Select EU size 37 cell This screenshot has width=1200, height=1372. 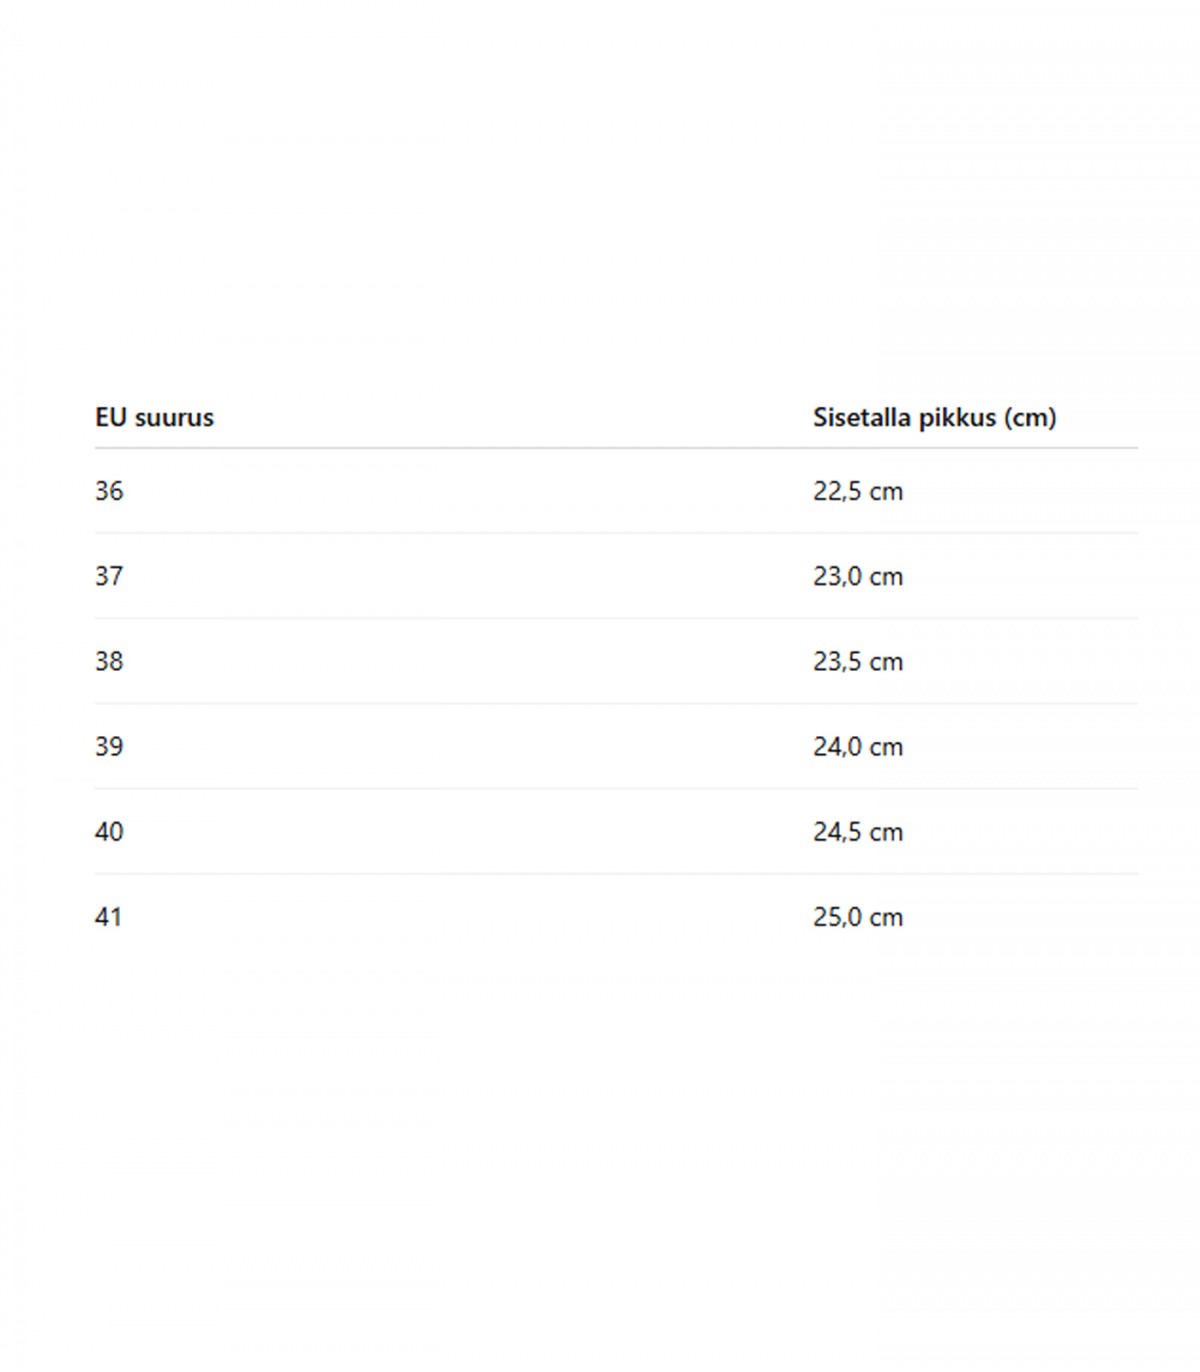click(109, 576)
